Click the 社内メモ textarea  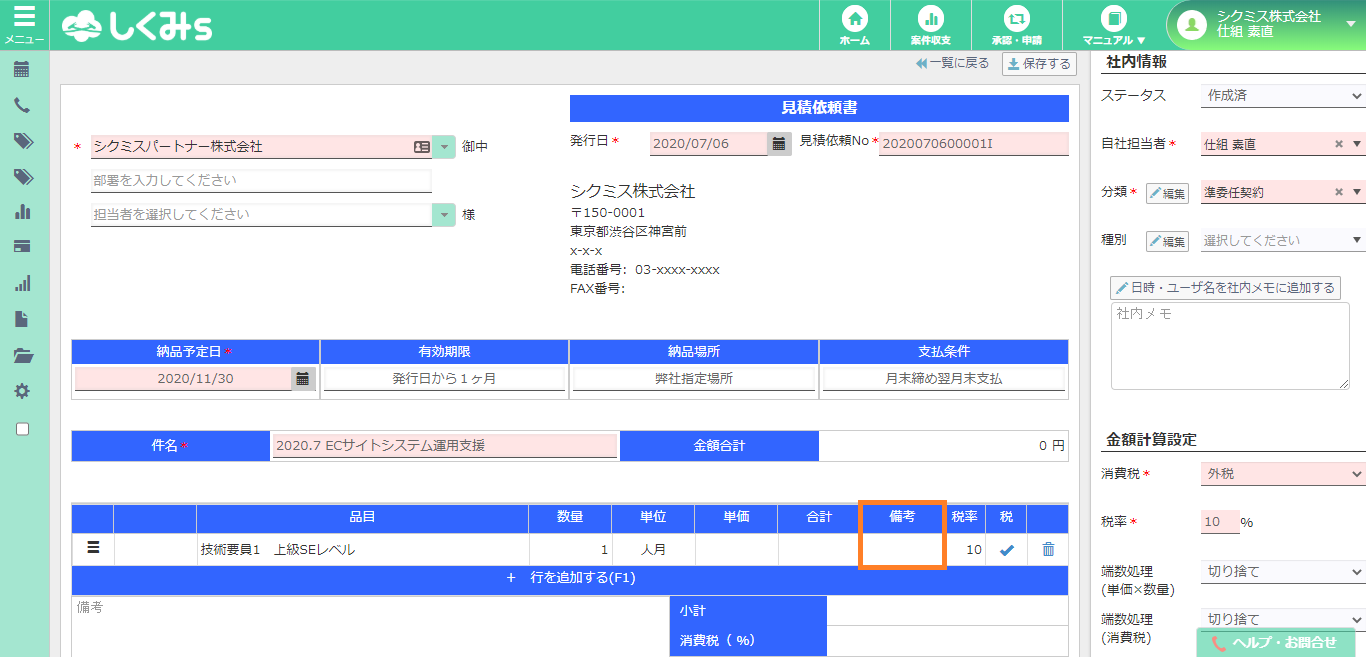pos(1230,346)
